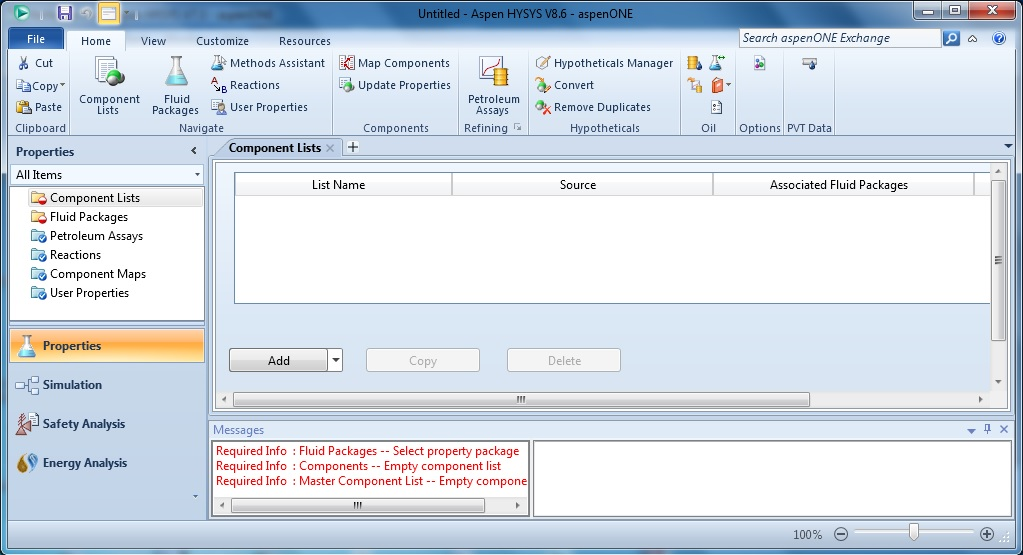Click the Search aspenONE Exchange field
Screen dimensions: 1023x555
click(x=839, y=38)
